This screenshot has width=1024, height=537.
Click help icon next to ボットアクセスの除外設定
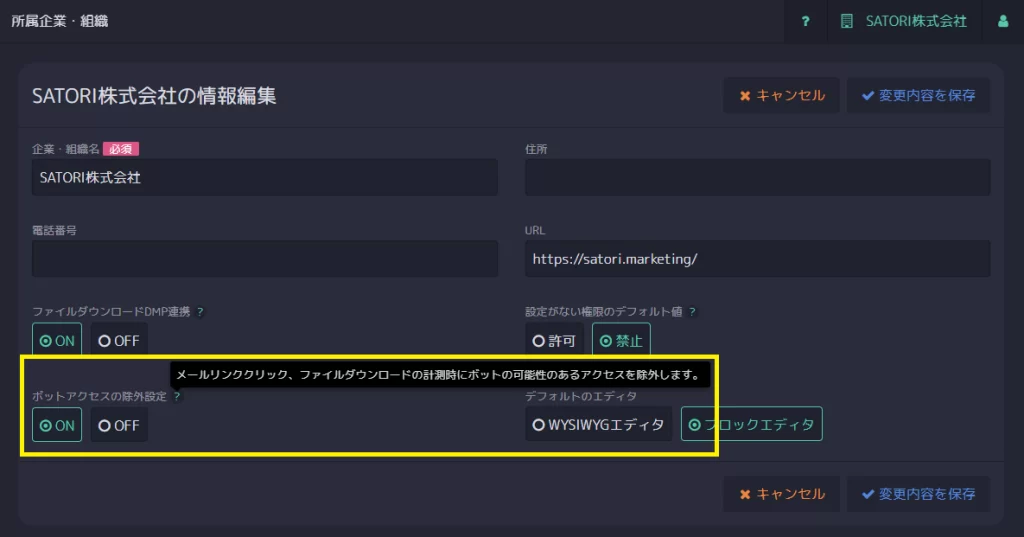(x=176, y=397)
